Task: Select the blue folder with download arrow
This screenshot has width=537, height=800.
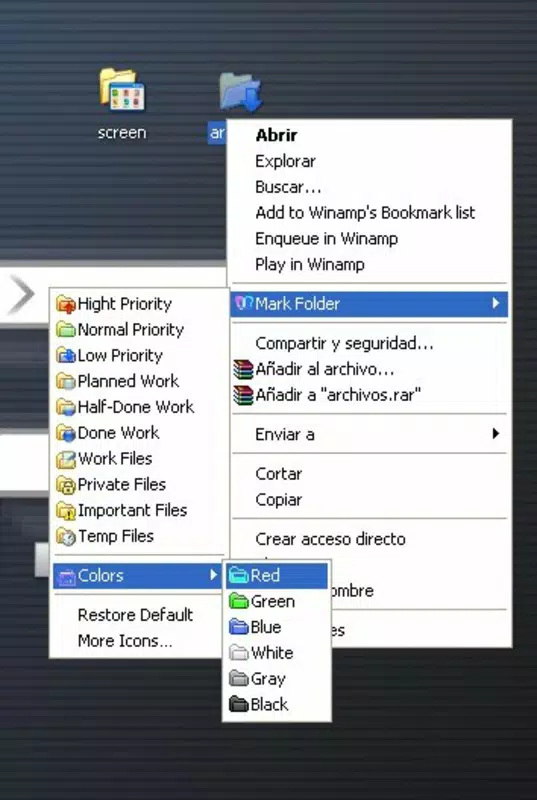Action: [241, 92]
